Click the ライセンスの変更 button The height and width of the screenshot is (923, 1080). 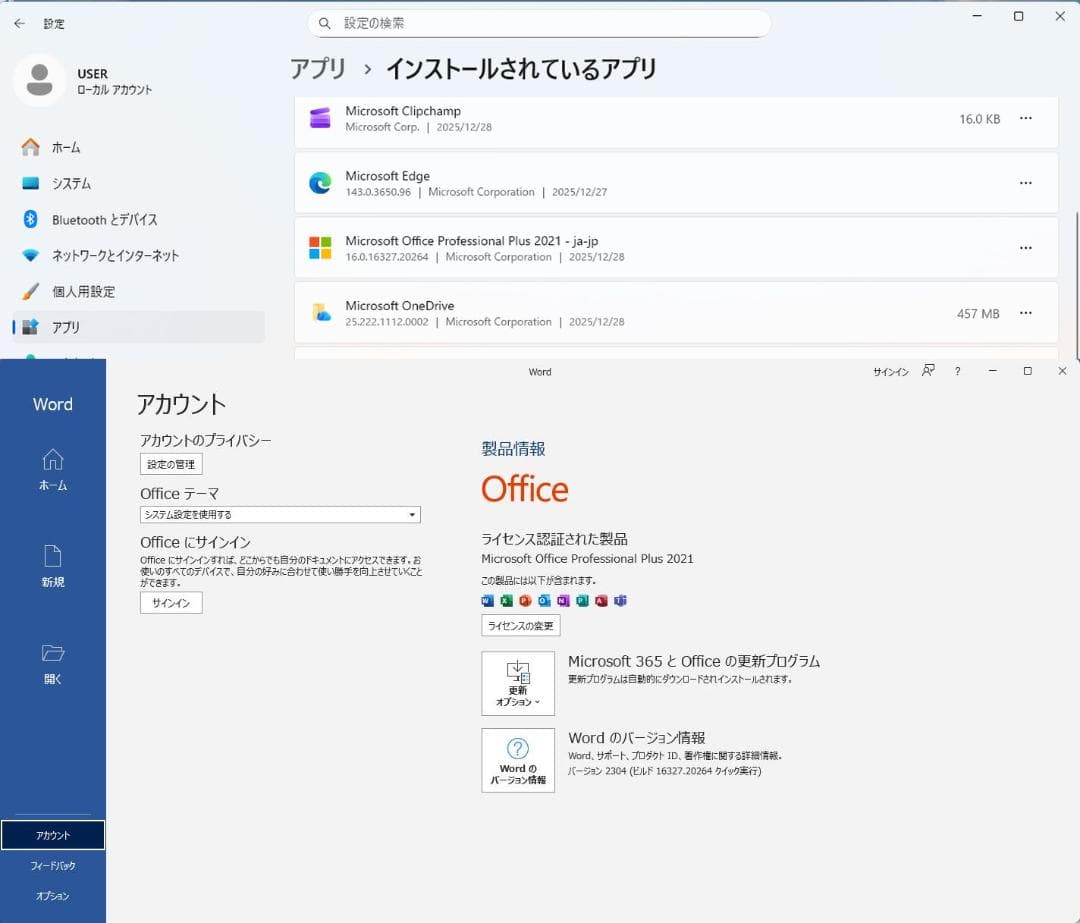tap(520, 625)
